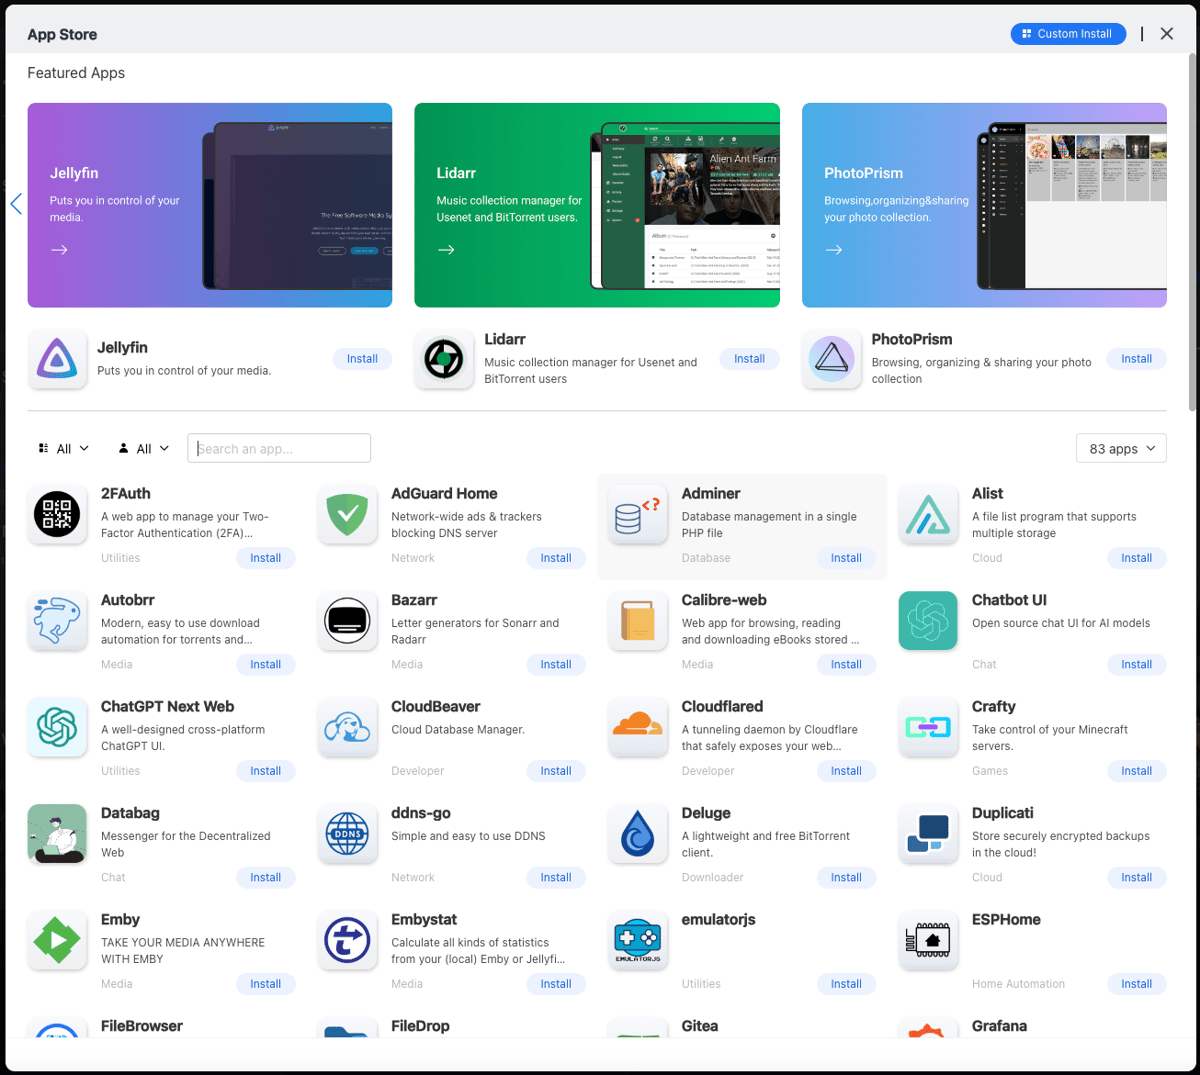Viewport: 1200px width, 1075px height.
Task: Install the Chatbot UI app
Action: (x=1136, y=664)
